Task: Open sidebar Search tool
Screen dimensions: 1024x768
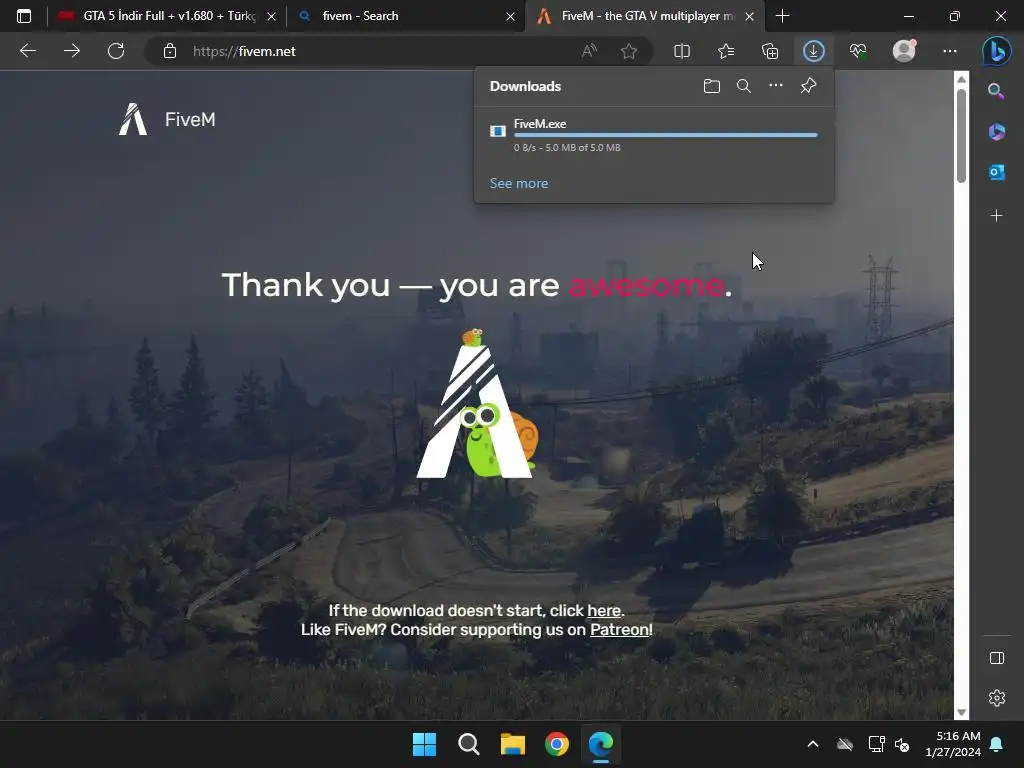Action: (x=997, y=91)
